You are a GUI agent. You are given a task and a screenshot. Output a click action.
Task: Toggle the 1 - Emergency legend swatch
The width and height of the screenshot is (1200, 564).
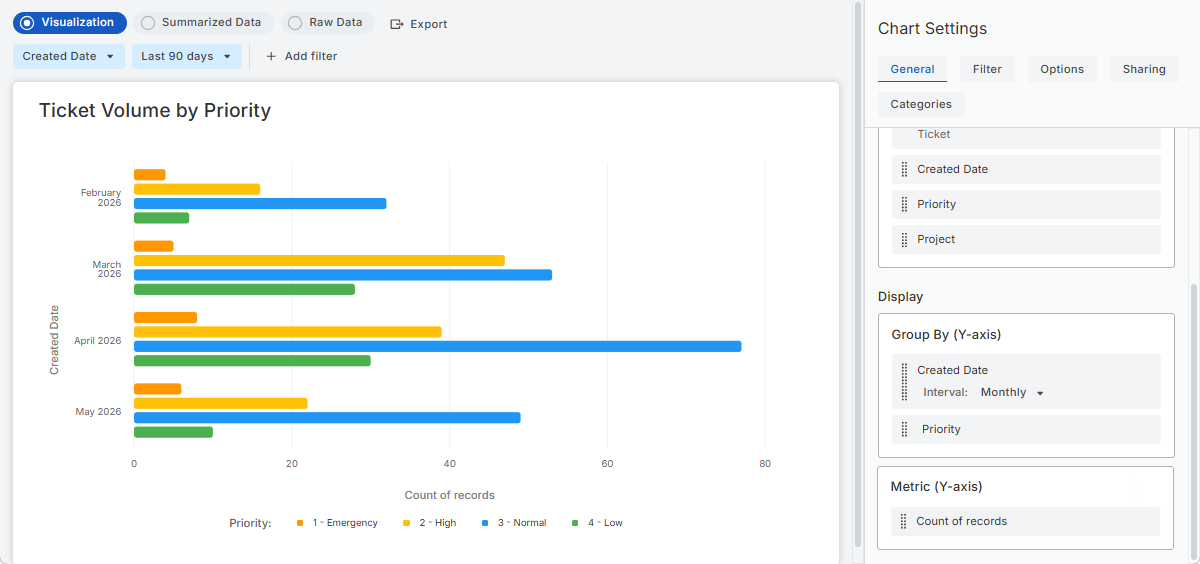click(300, 523)
